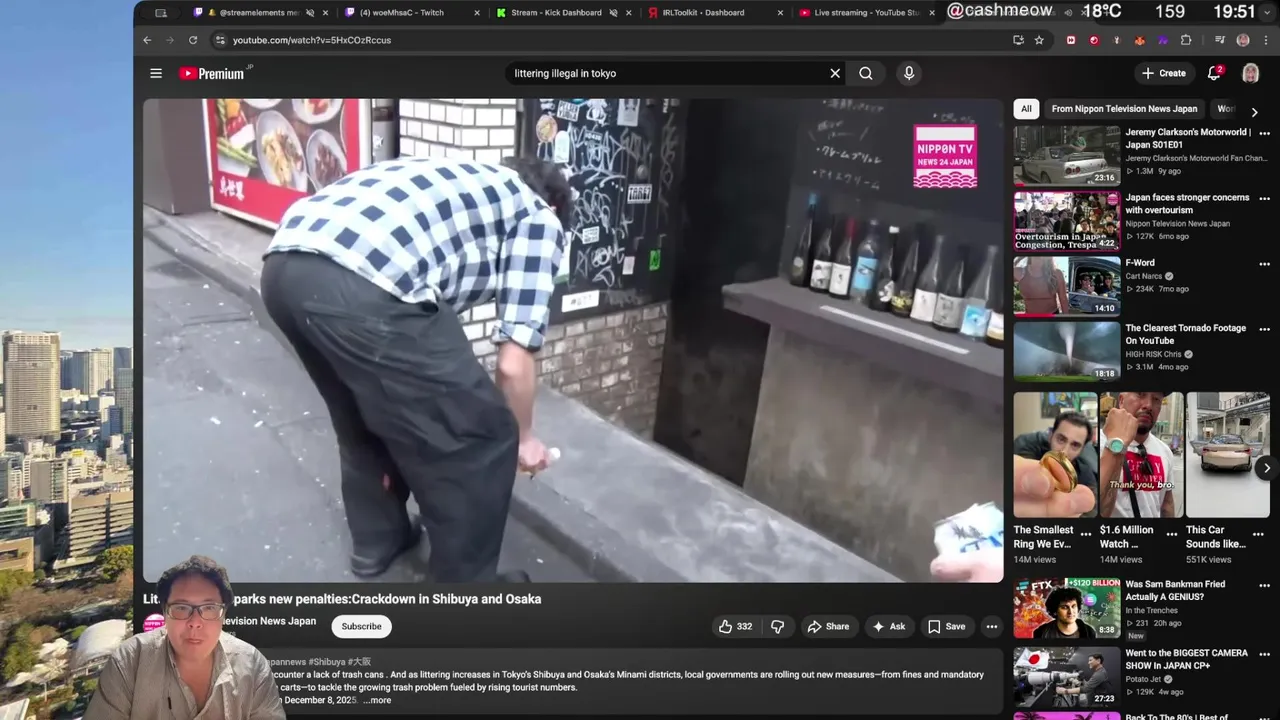Show next shorts with the right chevron

point(1266,468)
